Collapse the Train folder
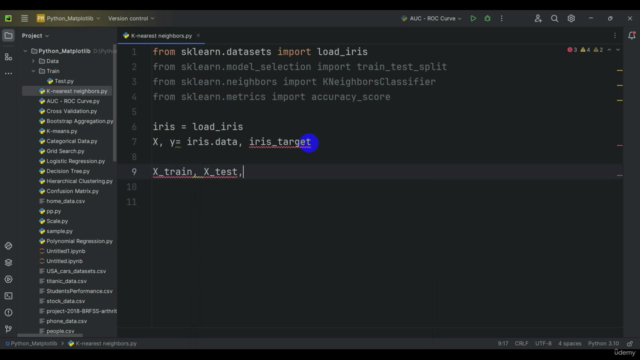Screen dimensions: 640x360 pyautogui.click(x=33, y=71)
